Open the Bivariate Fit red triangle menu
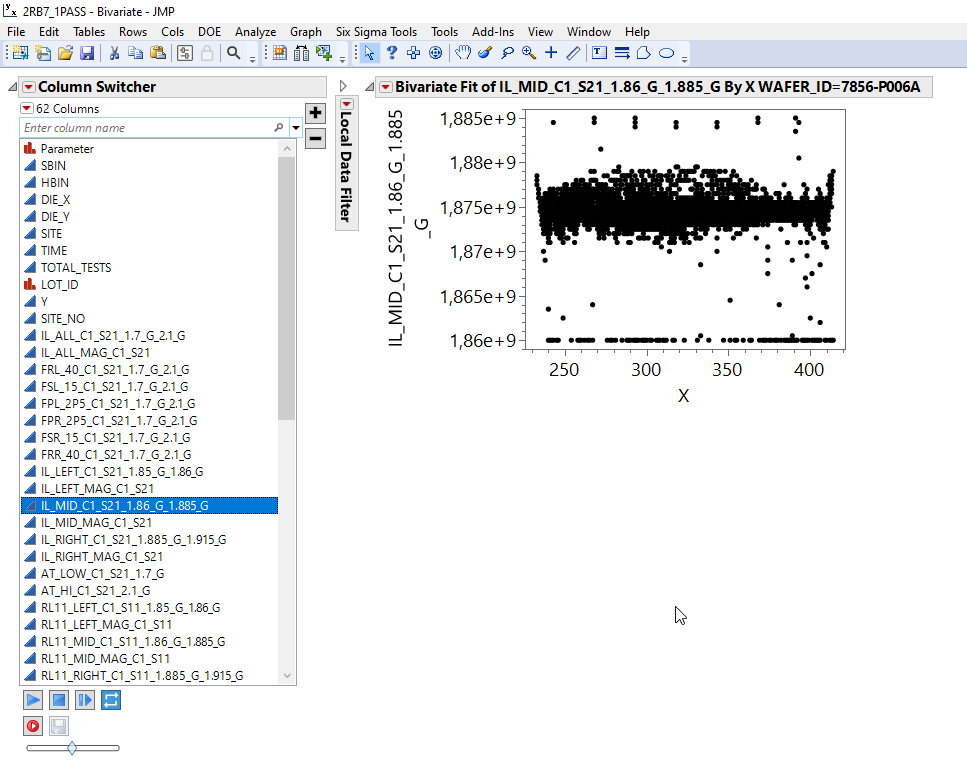This screenshot has width=967, height=775. tap(387, 87)
